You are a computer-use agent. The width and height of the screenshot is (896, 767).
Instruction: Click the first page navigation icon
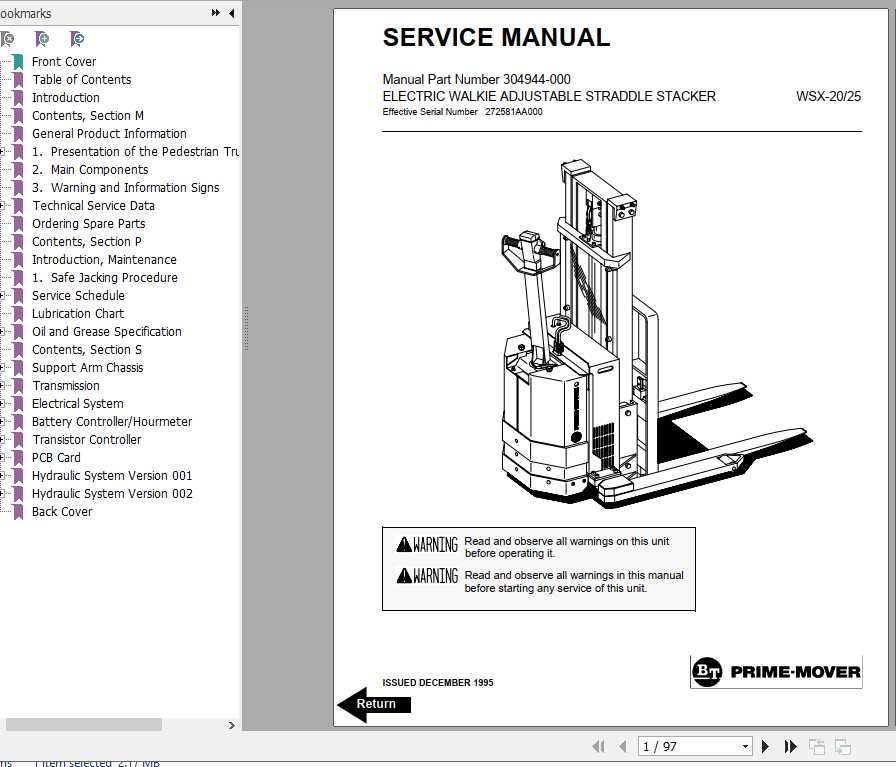[598, 746]
